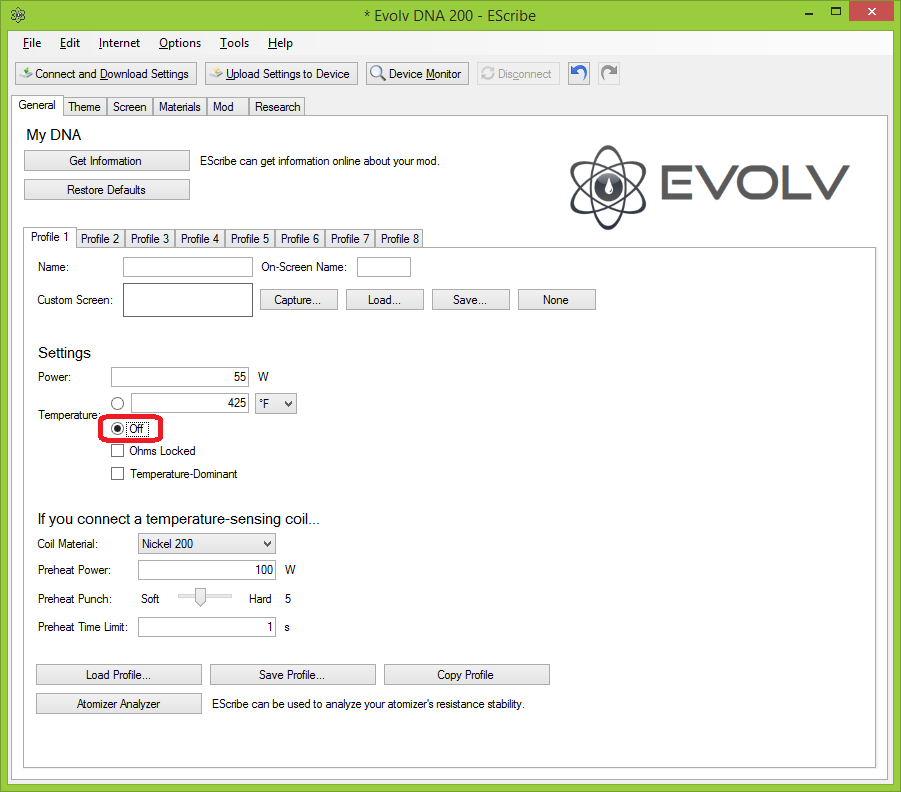
Task: Open the Device Monitor
Action: [x=417, y=74]
